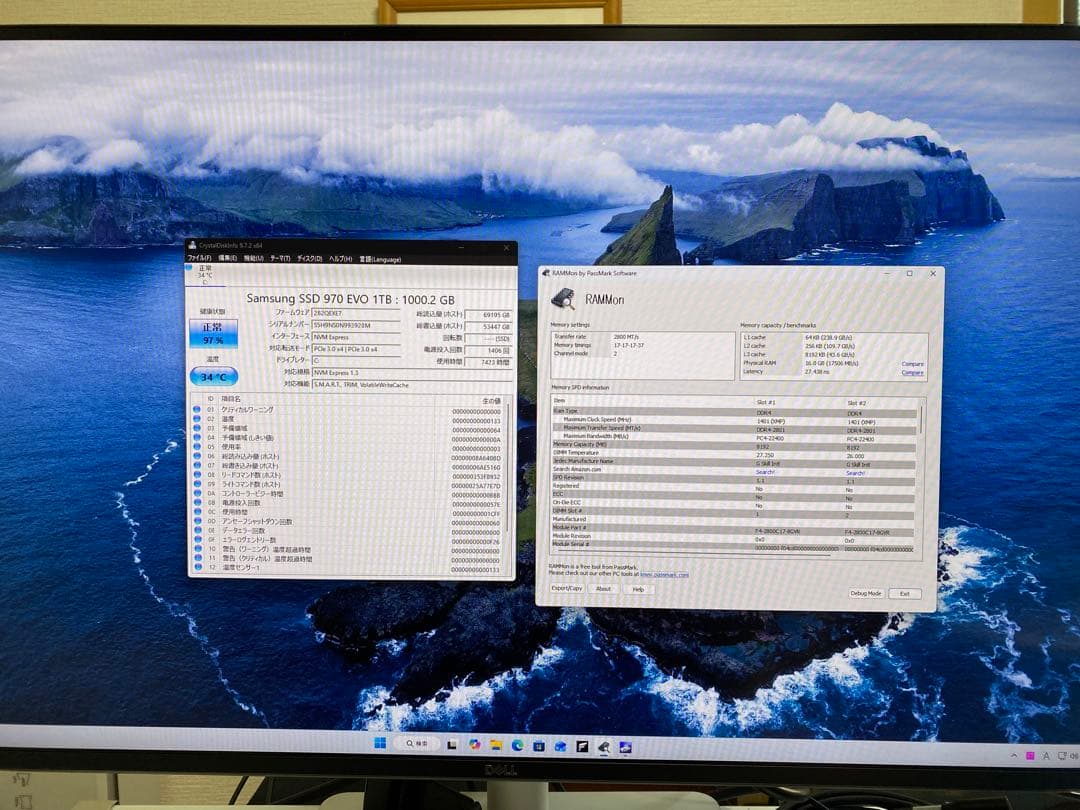
Task: Select the リードコマンド数 (ホスト) row
Action: coord(348,475)
